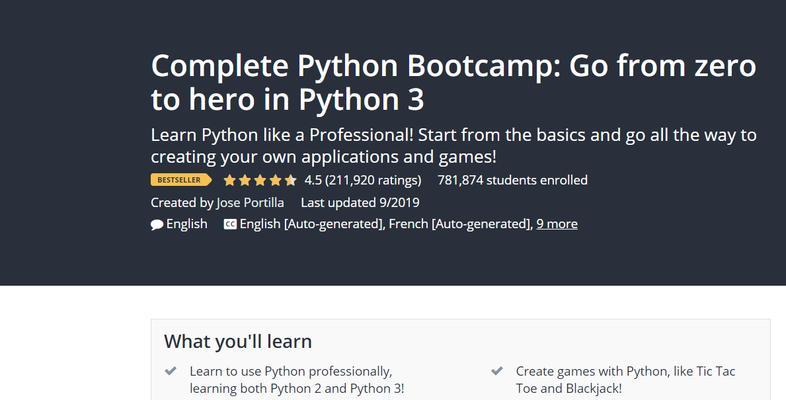Click the 'What you'll learn' heading
786x400 pixels.
[x=238, y=341]
